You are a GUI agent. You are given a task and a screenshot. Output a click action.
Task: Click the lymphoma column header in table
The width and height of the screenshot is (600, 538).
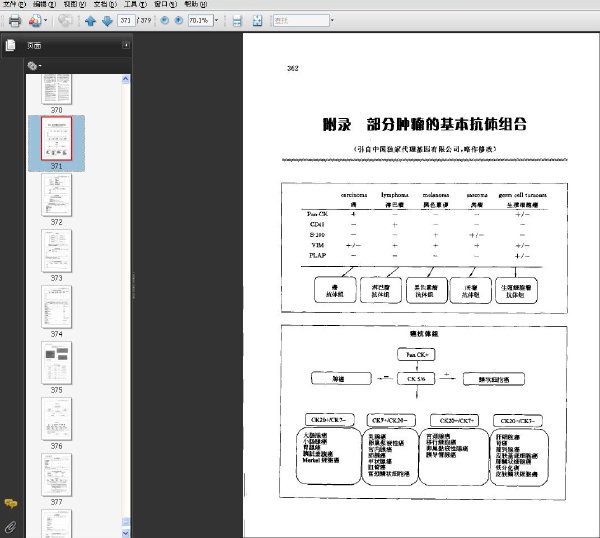(x=395, y=195)
